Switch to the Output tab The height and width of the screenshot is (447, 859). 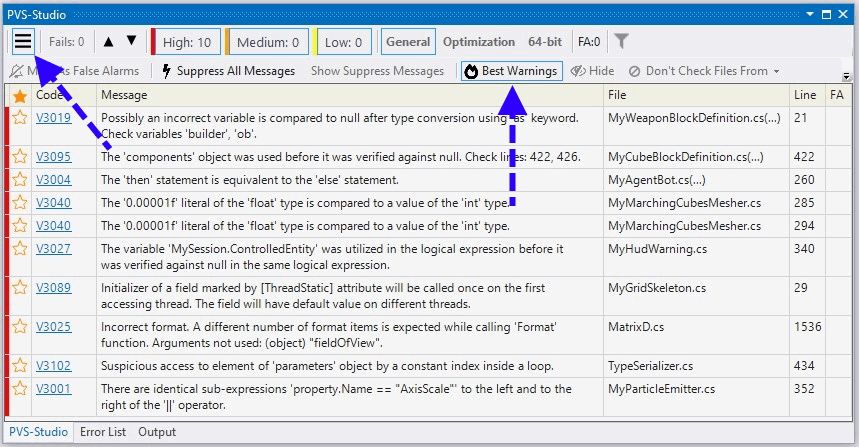(x=157, y=432)
